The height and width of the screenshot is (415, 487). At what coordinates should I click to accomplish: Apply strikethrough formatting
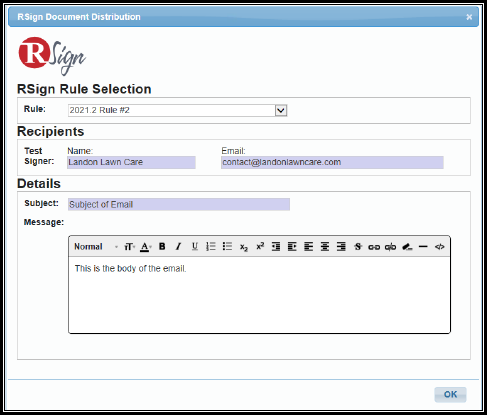click(358, 247)
